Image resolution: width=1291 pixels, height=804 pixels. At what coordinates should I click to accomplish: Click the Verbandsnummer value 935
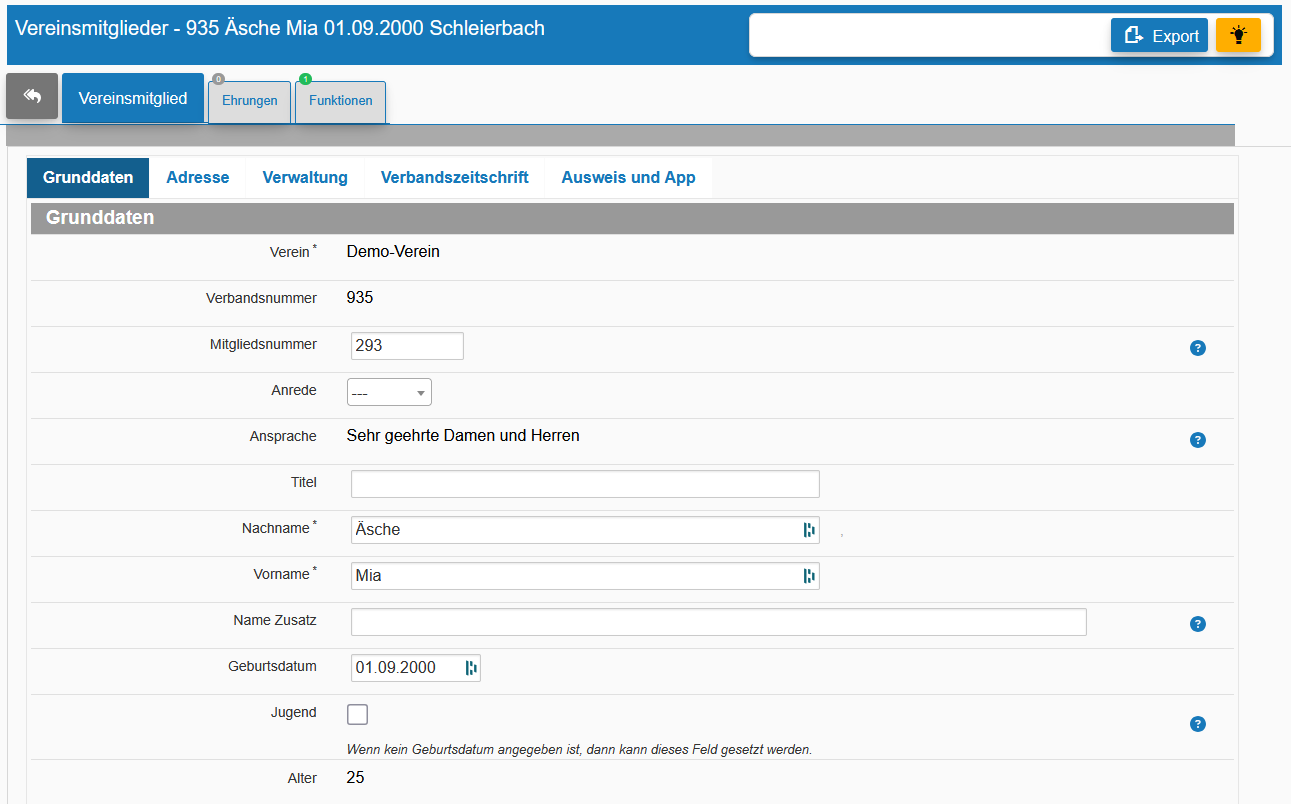click(360, 297)
